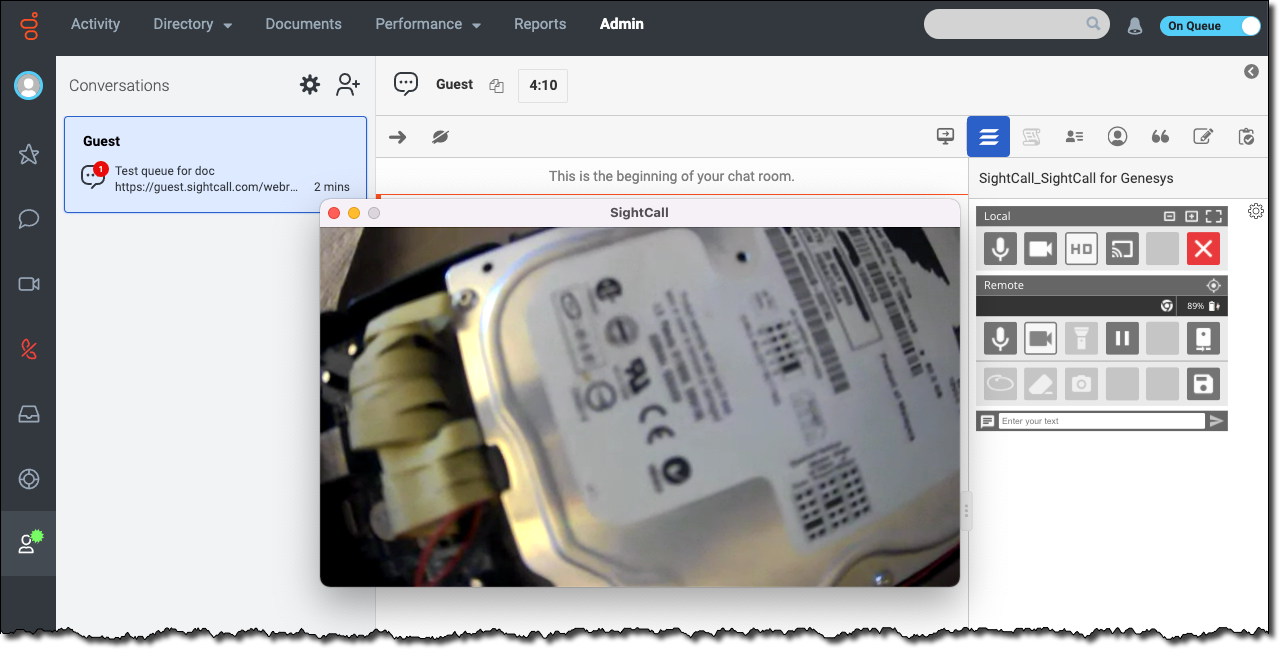Open the lifebuoy help icon
The height and width of the screenshot is (650, 1279).
click(x=29, y=479)
